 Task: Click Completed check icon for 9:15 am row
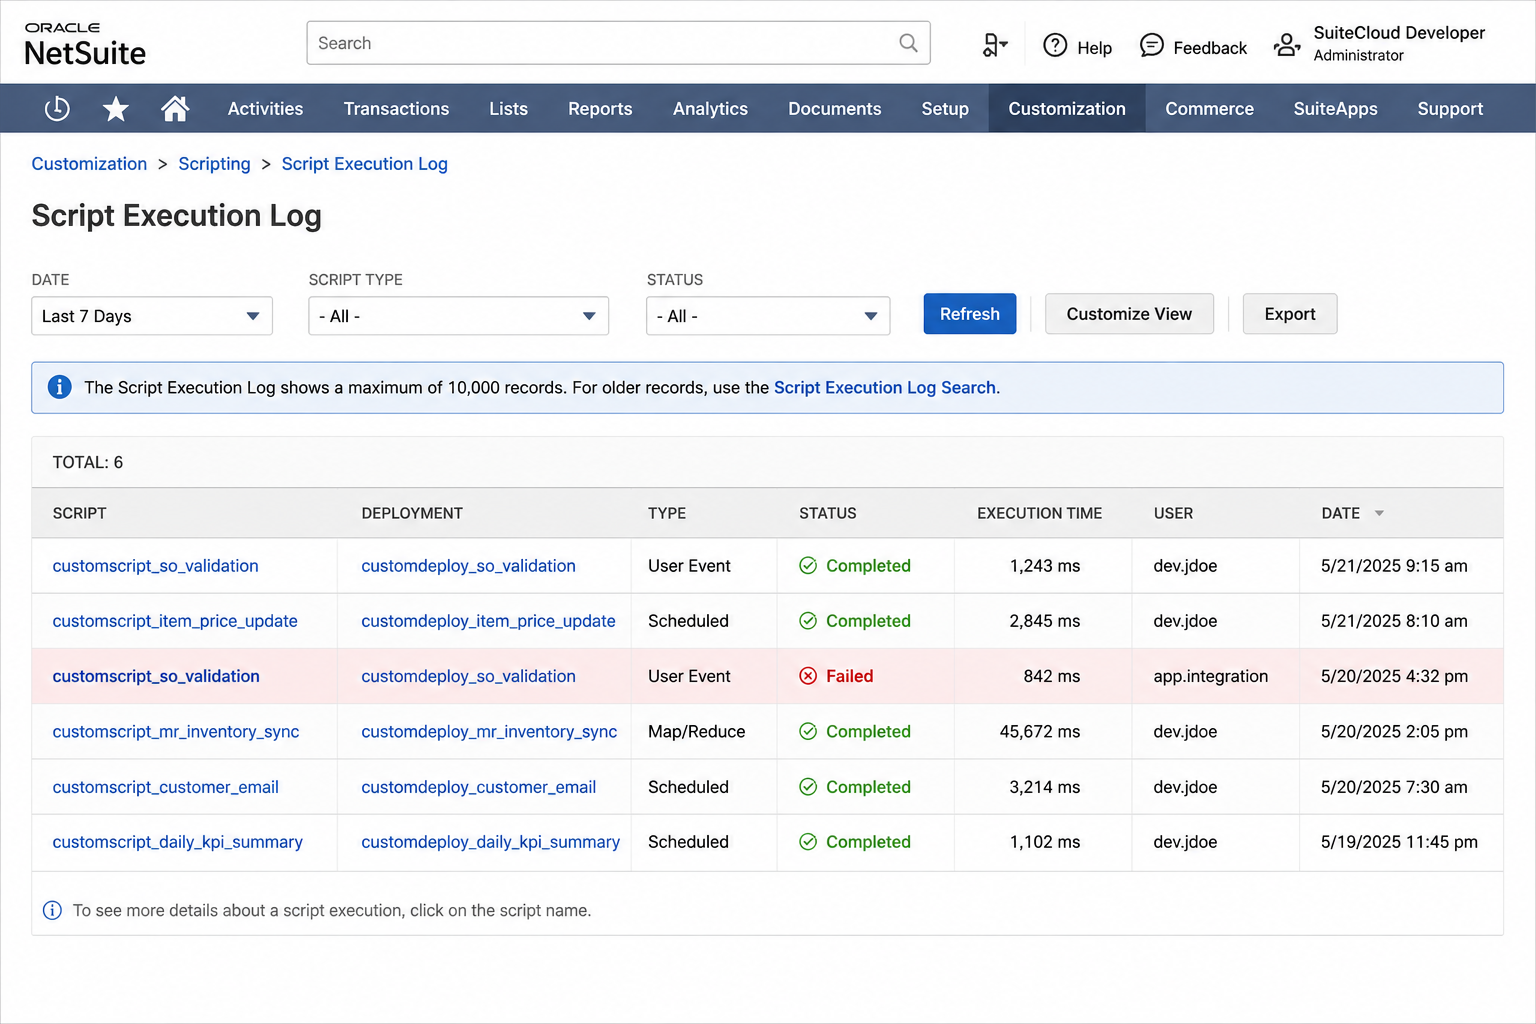(808, 566)
